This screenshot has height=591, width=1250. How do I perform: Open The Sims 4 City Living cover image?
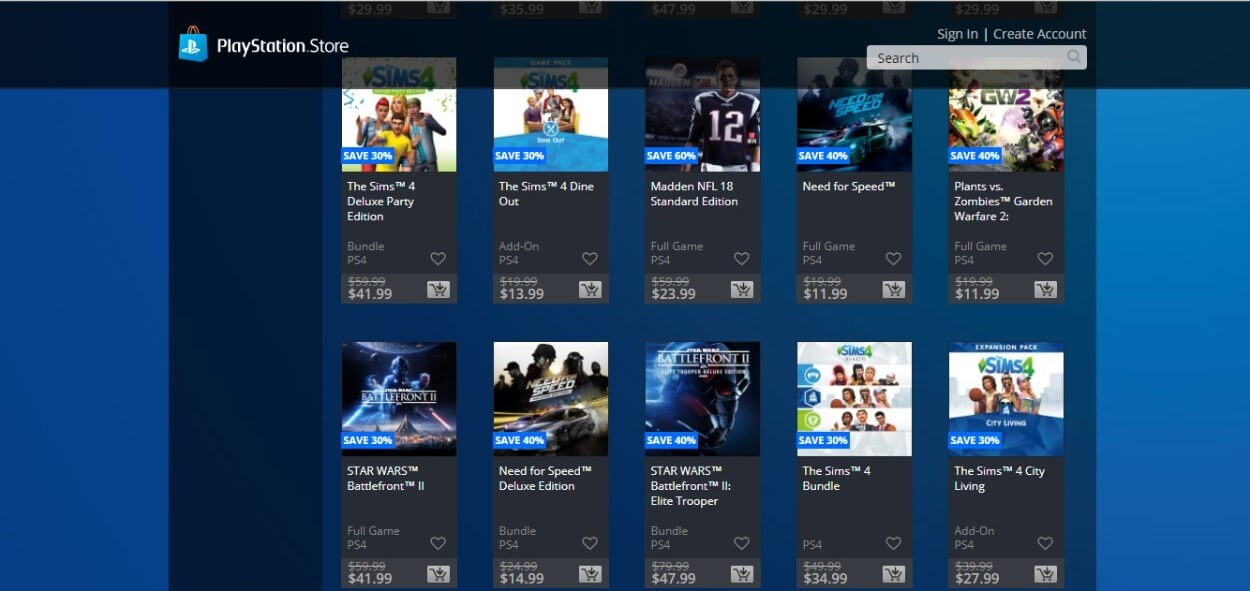(1006, 399)
